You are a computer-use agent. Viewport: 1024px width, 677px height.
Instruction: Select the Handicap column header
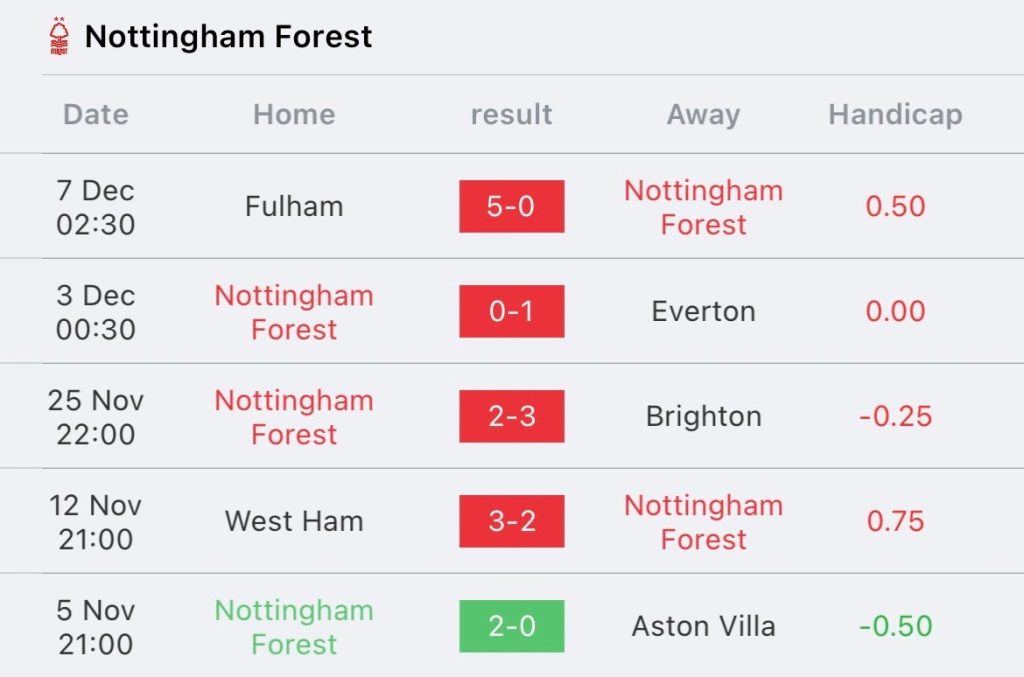tap(895, 114)
